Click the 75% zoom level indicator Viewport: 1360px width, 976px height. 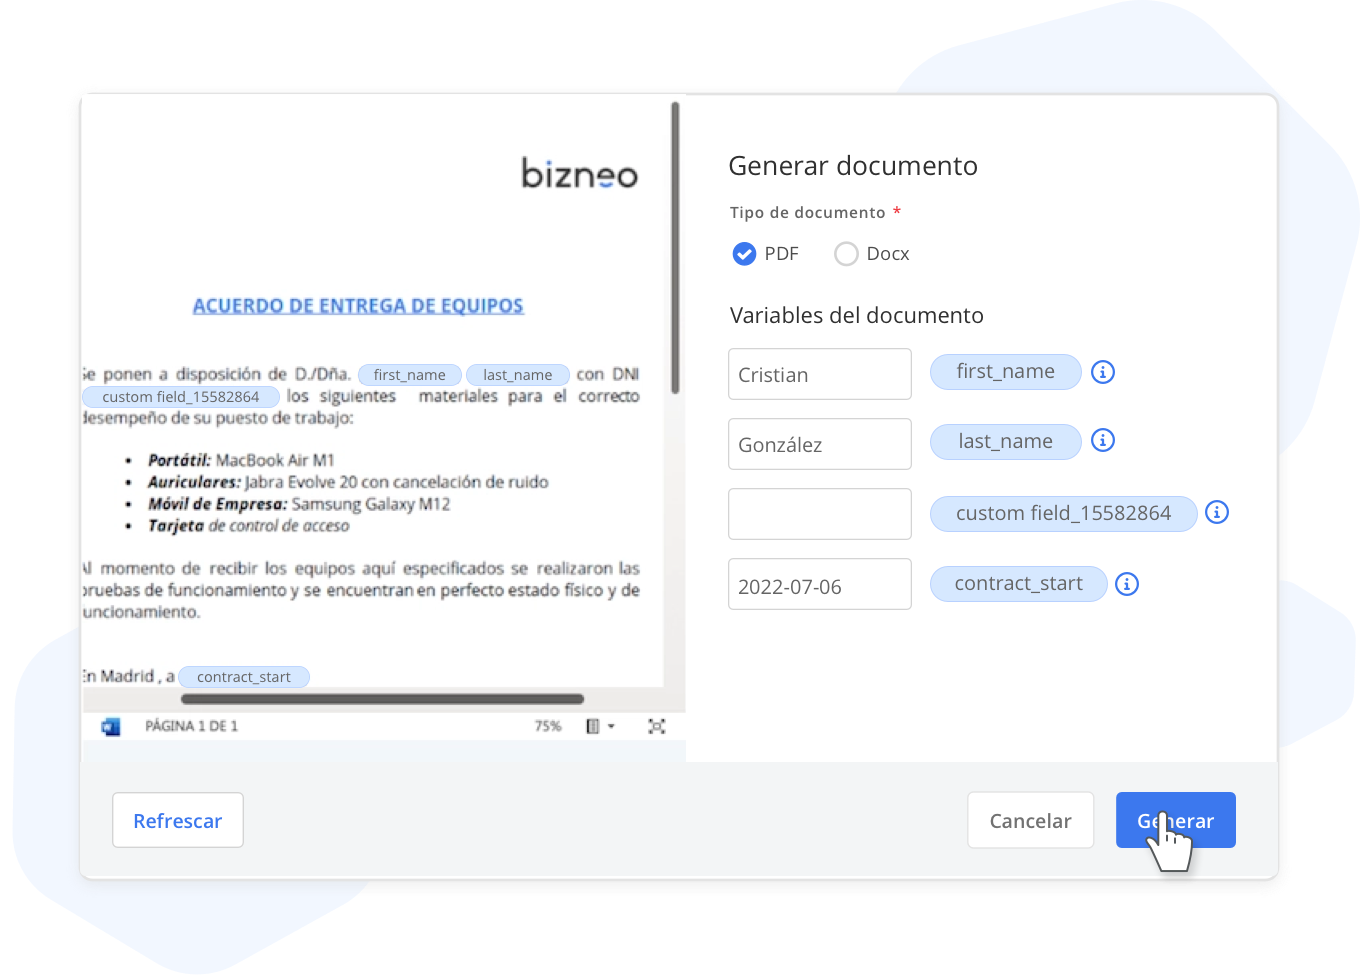pos(547,726)
